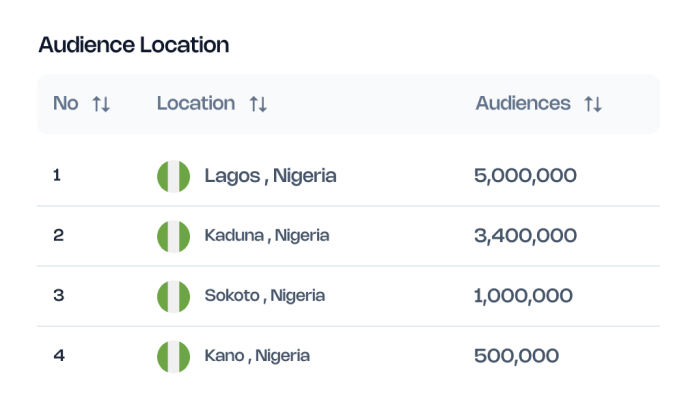Select the Kaduna, Nigeria location name
The height and width of the screenshot is (412, 681).
(x=266, y=236)
